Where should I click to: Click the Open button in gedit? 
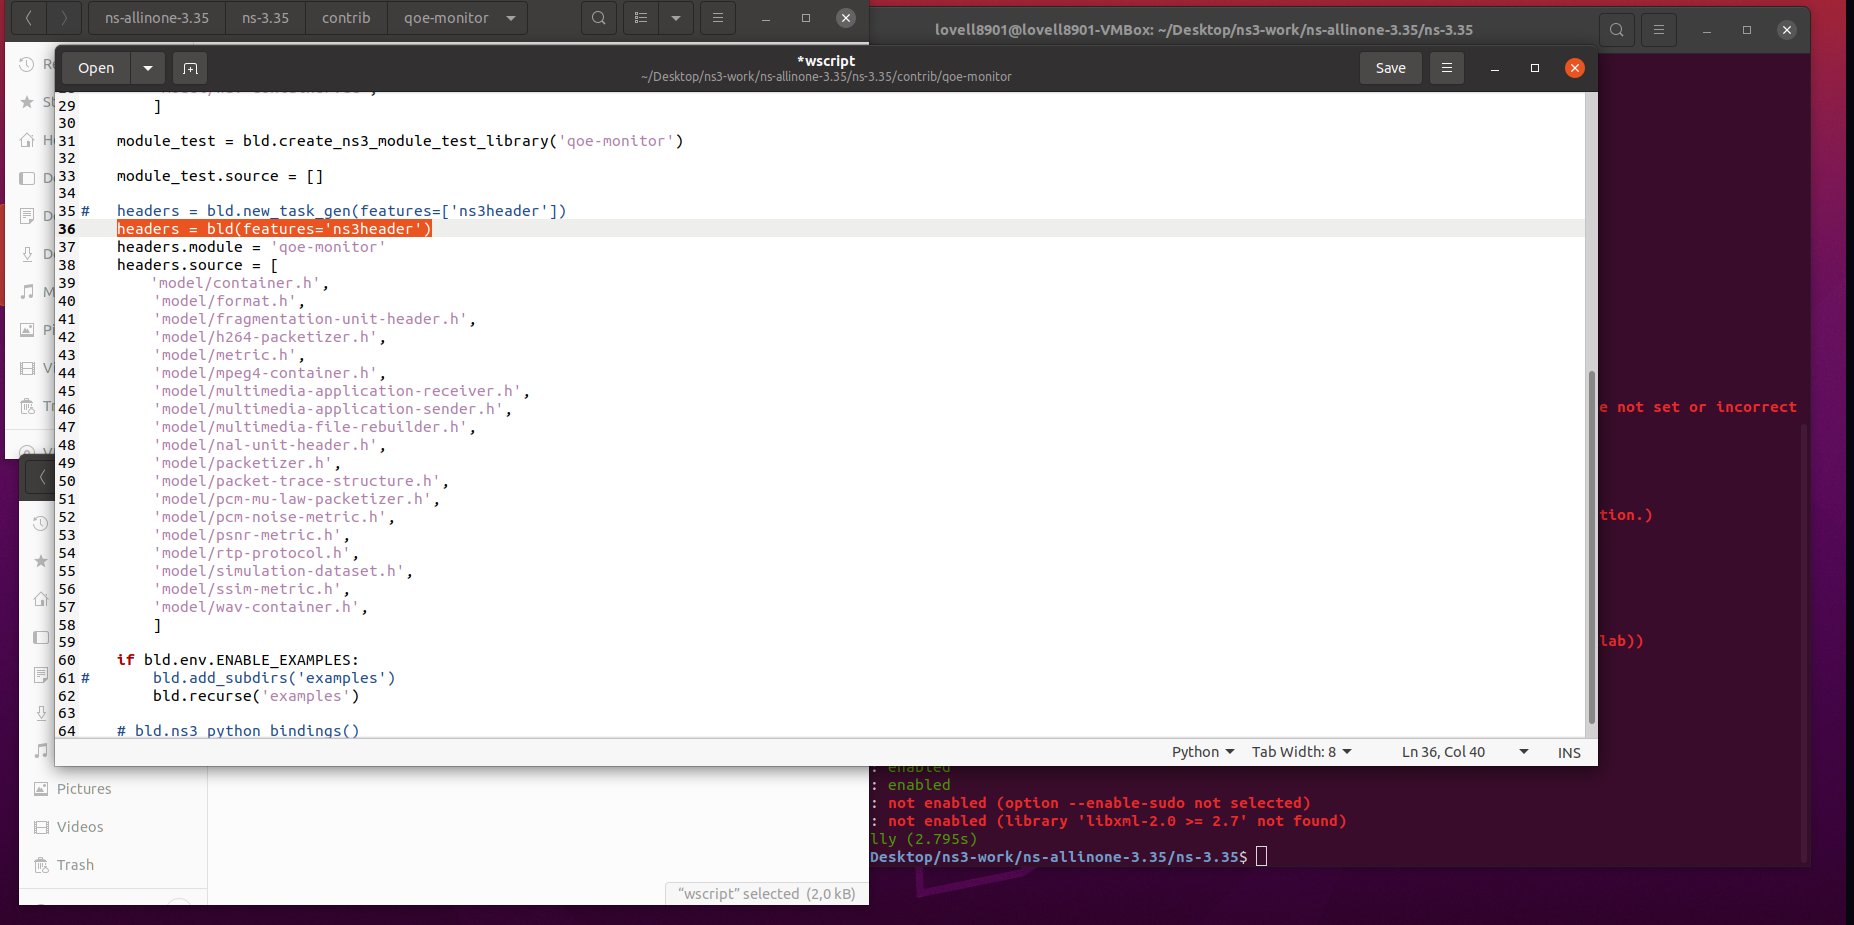point(96,68)
